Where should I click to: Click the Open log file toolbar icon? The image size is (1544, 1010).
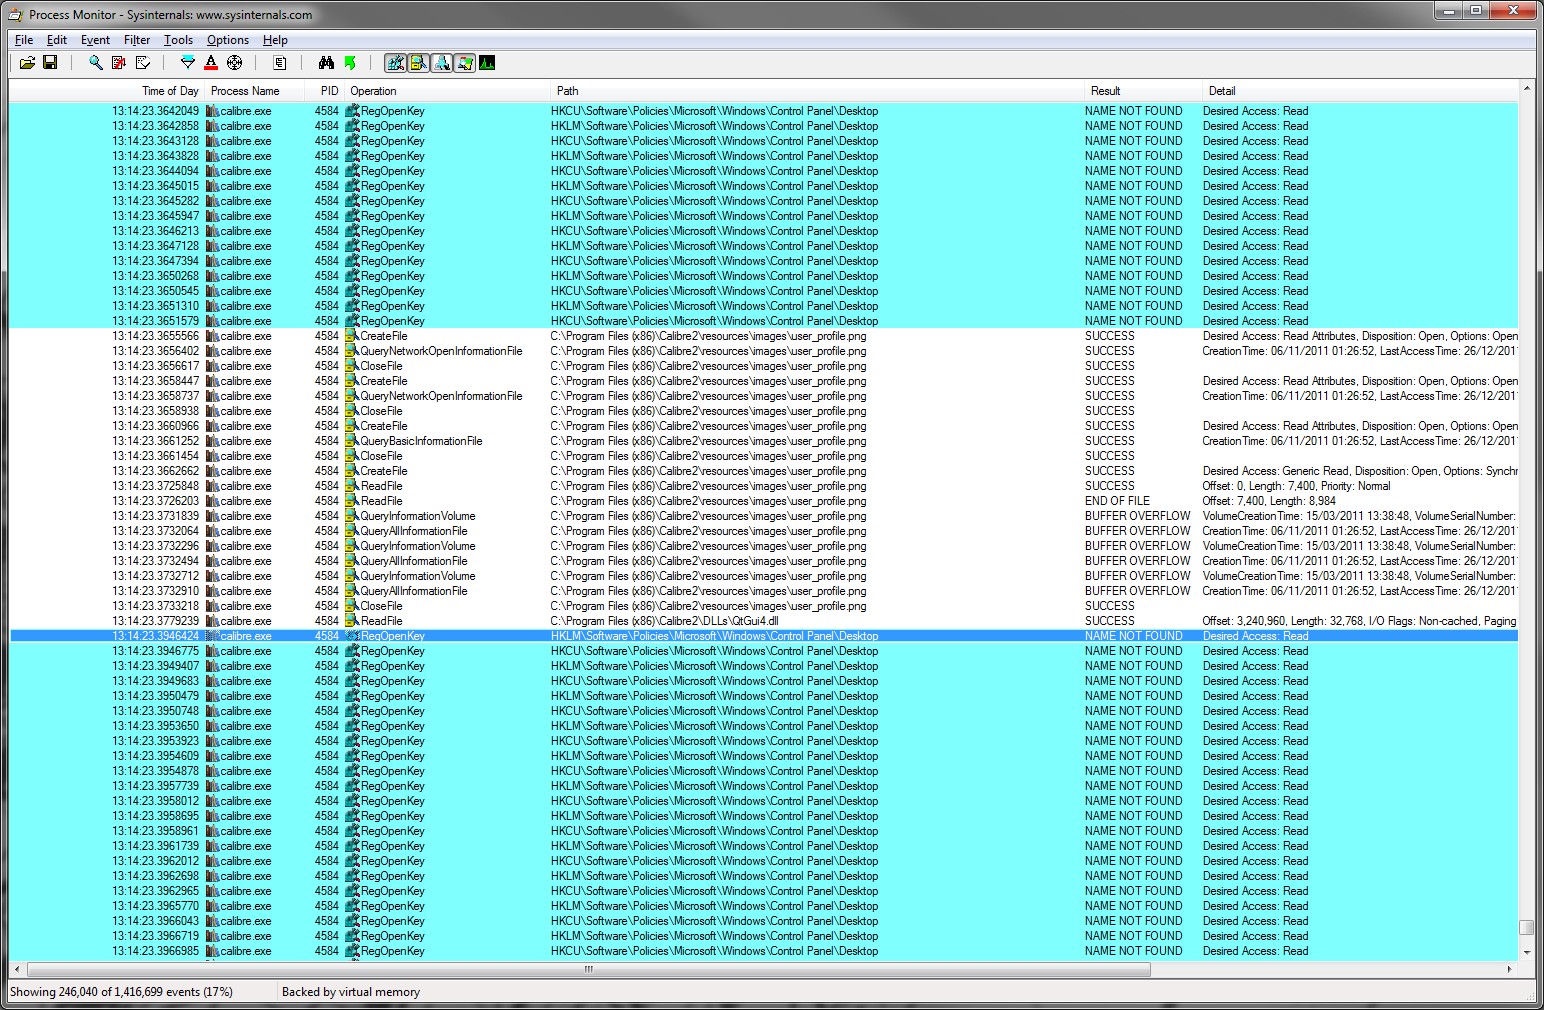(27, 63)
